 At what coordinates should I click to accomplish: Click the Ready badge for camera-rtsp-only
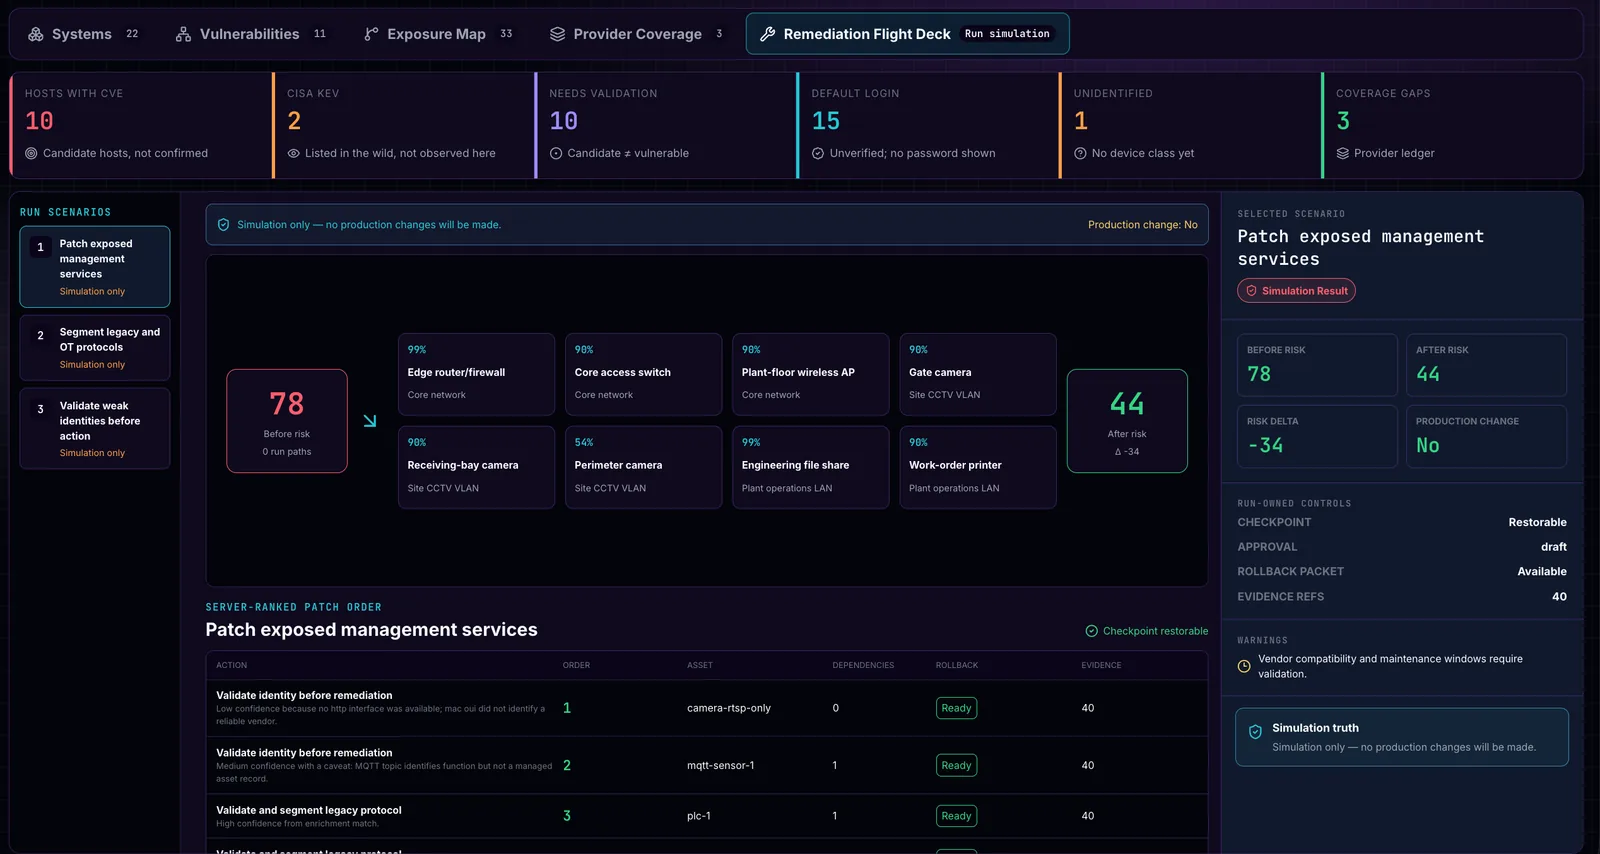pyautogui.click(x=956, y=708)
